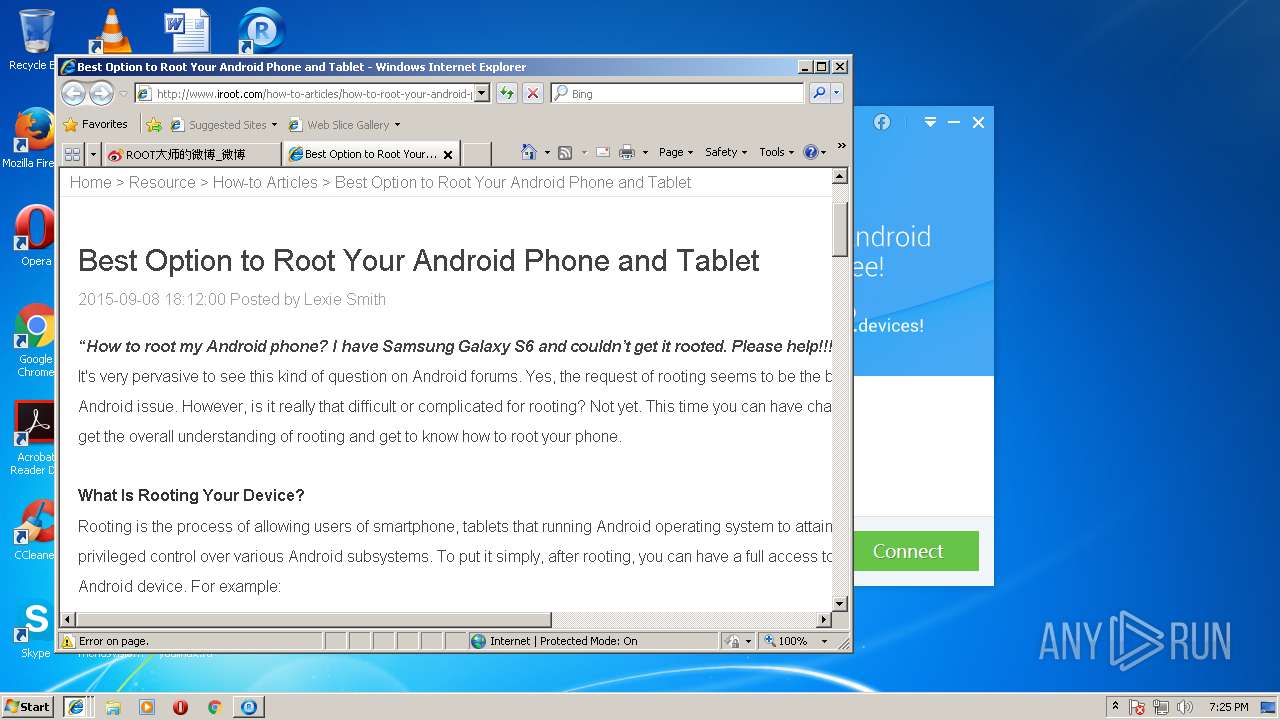
Task: Open iRoot window menu dropdown icon
Action: 930,122
